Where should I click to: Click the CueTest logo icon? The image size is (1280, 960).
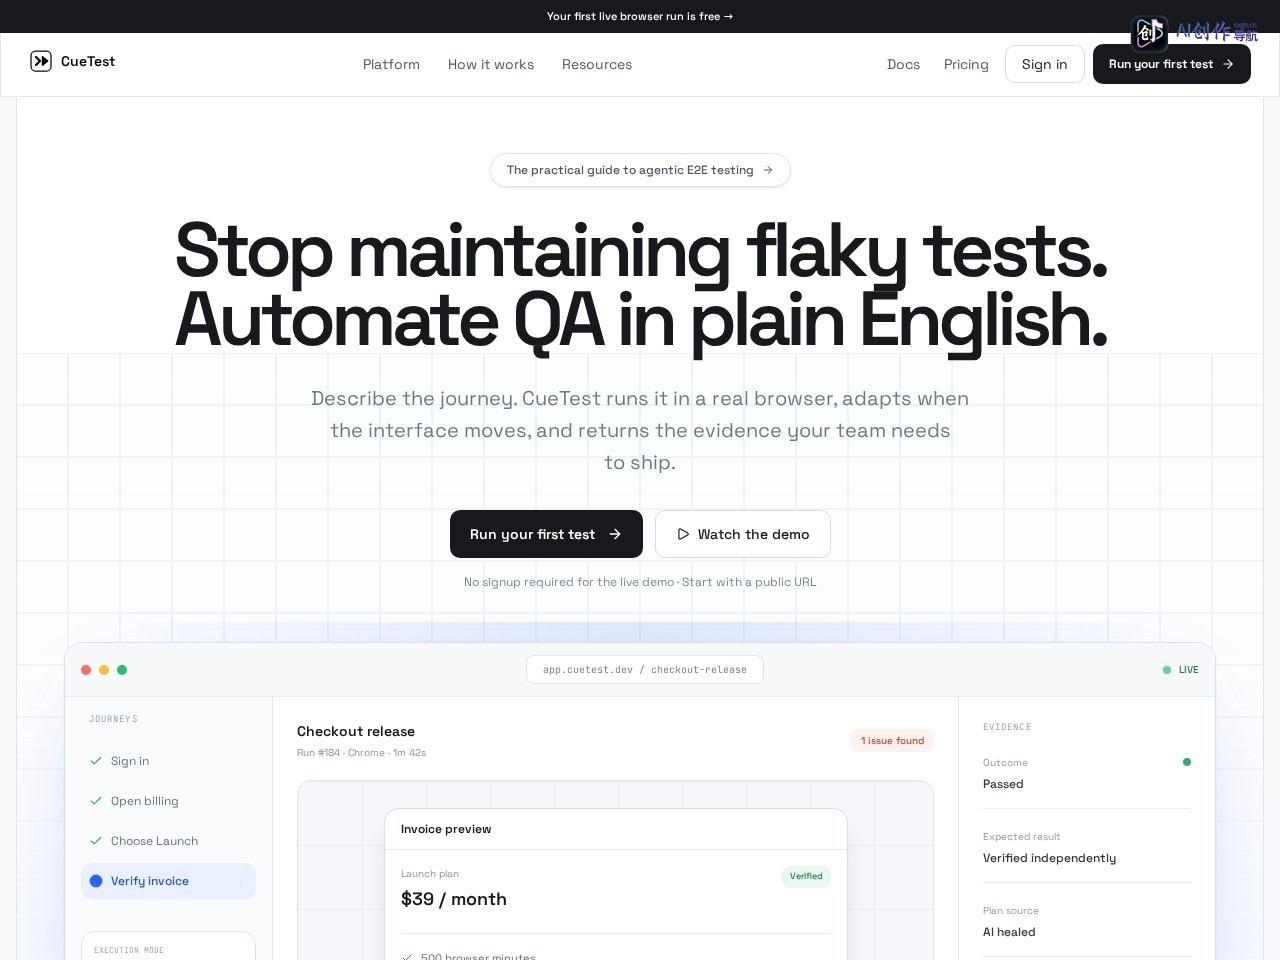pos(41,61)
